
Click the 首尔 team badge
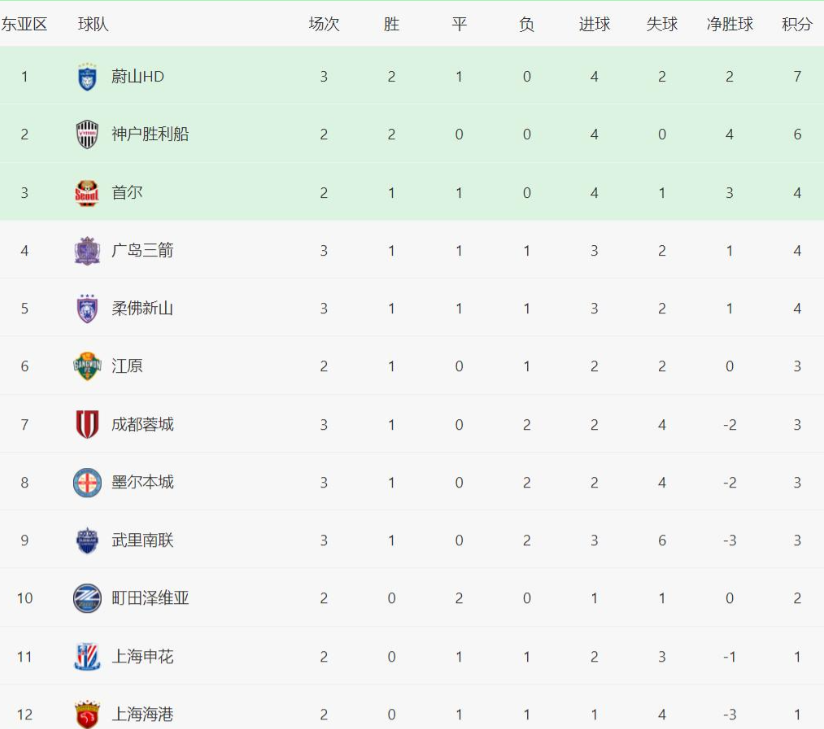tap(88, 193)
